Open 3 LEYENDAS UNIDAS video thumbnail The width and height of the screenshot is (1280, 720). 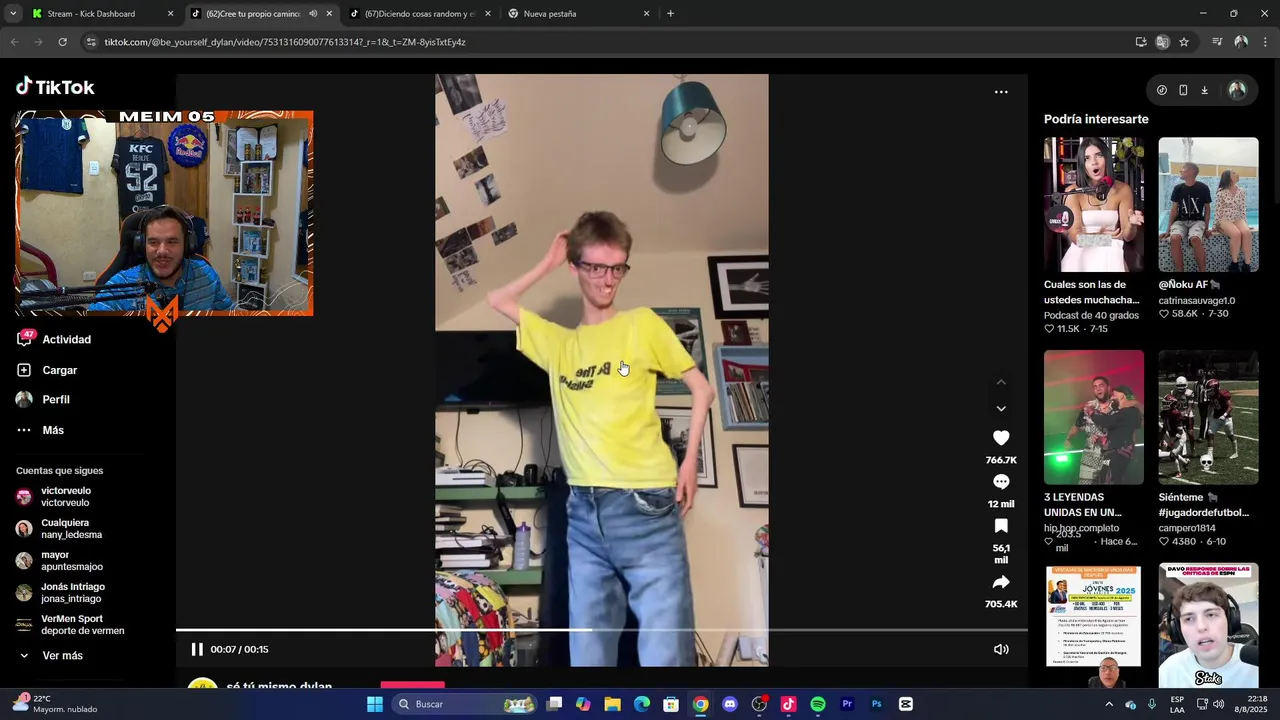1094,417
